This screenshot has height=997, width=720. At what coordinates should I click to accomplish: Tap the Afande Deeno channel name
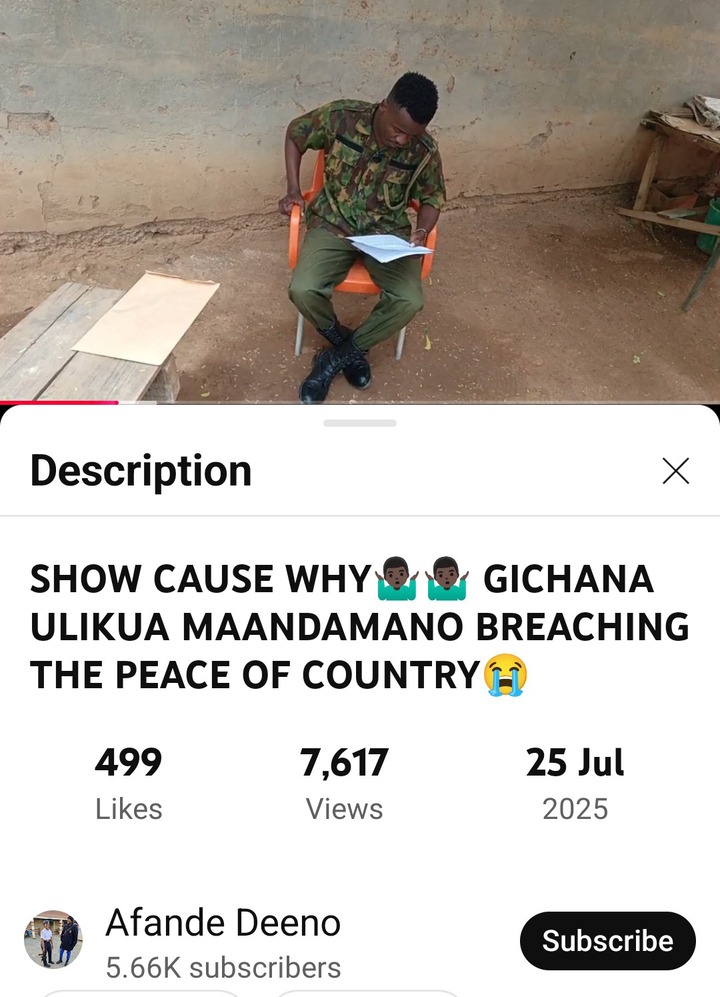click(x=223, y=923)
